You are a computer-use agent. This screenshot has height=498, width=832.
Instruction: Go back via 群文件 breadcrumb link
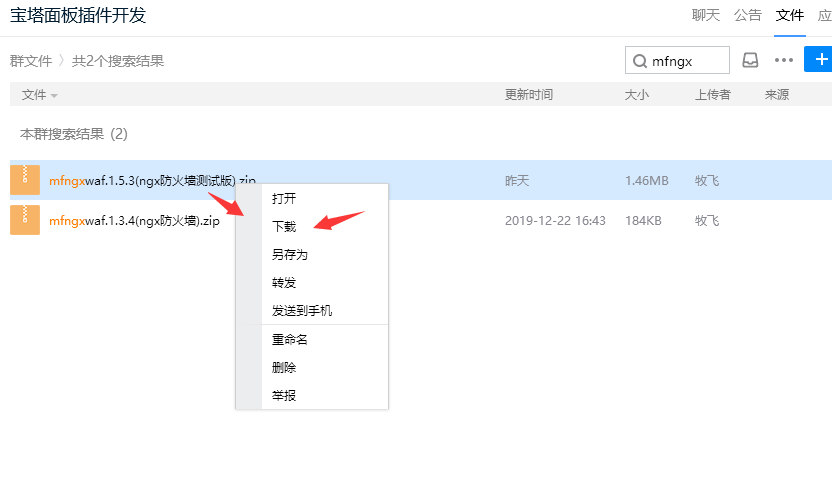pyautogui.click(x=31, y=61)
